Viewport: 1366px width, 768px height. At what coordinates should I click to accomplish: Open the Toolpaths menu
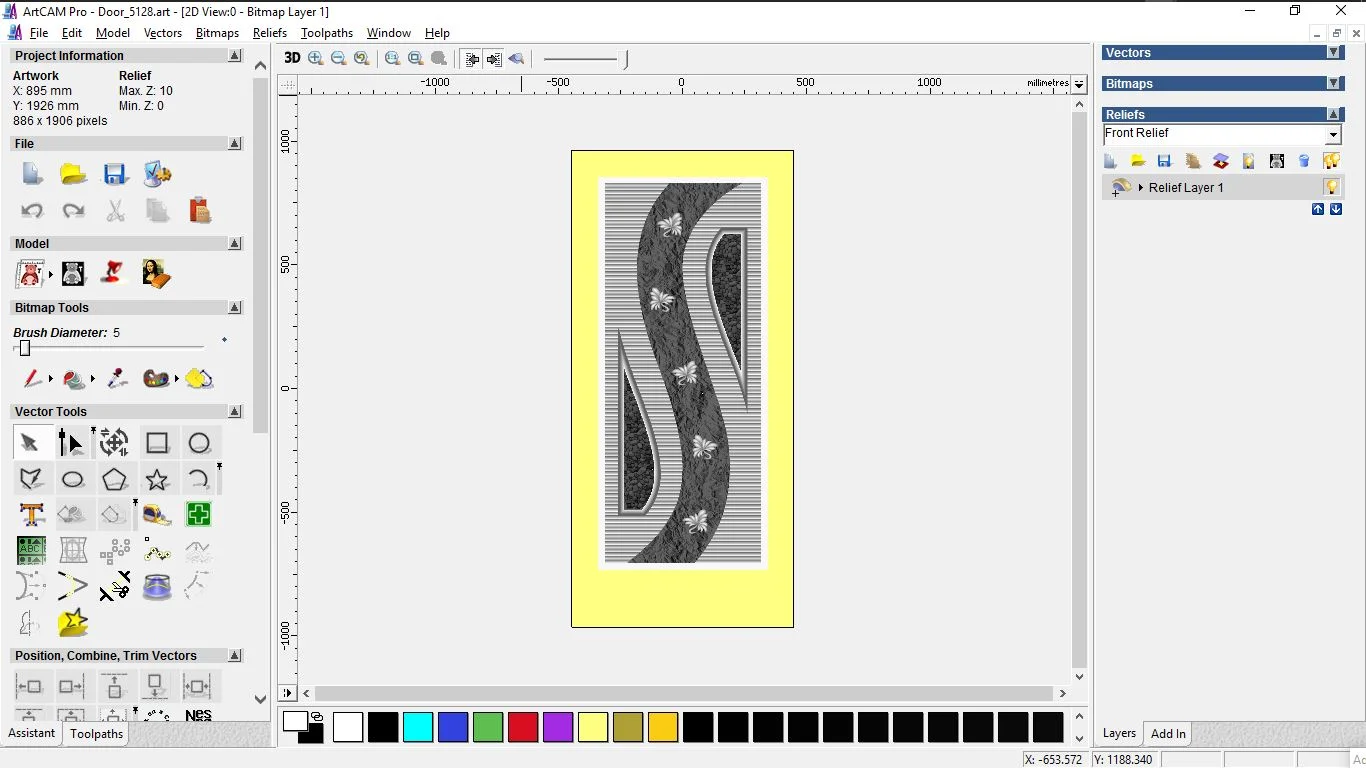[326, 33]
